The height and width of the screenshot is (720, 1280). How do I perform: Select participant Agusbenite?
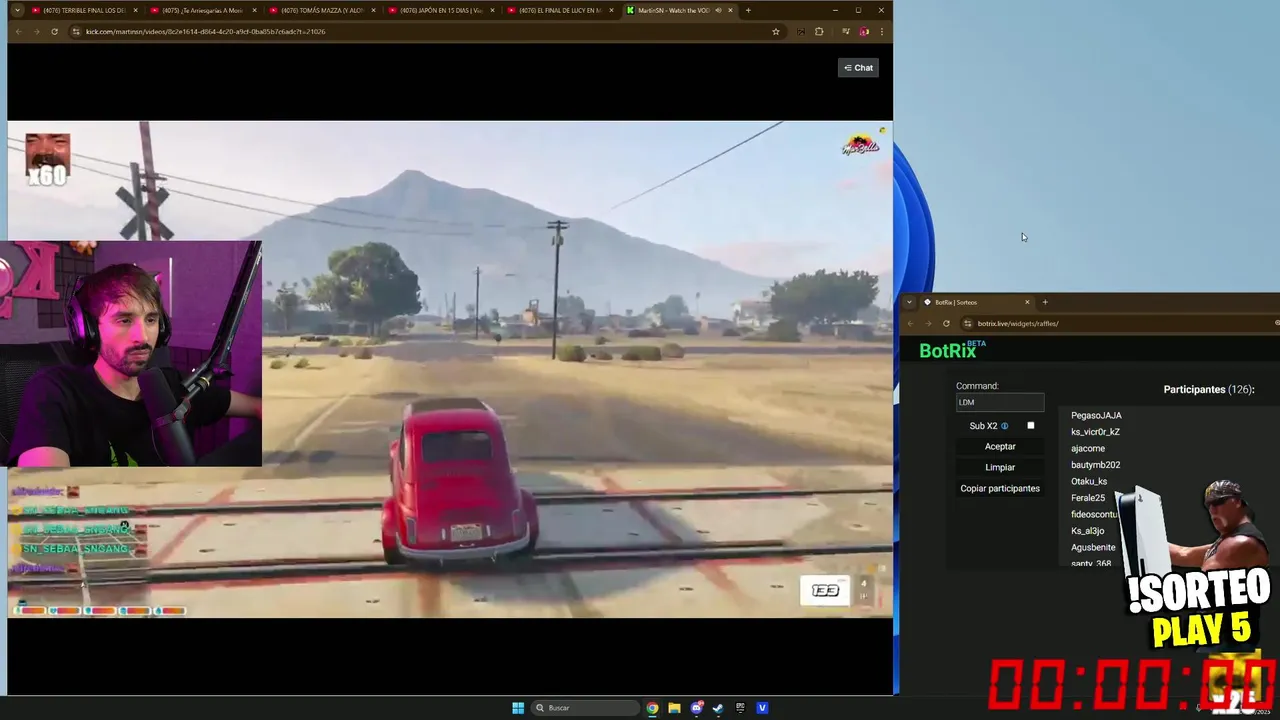tap(1093, 548)
